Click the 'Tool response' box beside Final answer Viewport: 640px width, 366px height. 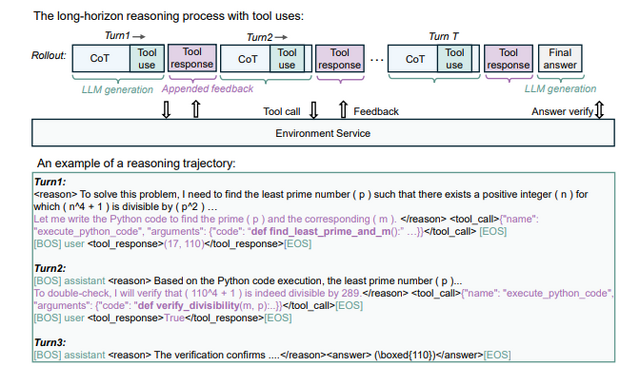[508, 59]
